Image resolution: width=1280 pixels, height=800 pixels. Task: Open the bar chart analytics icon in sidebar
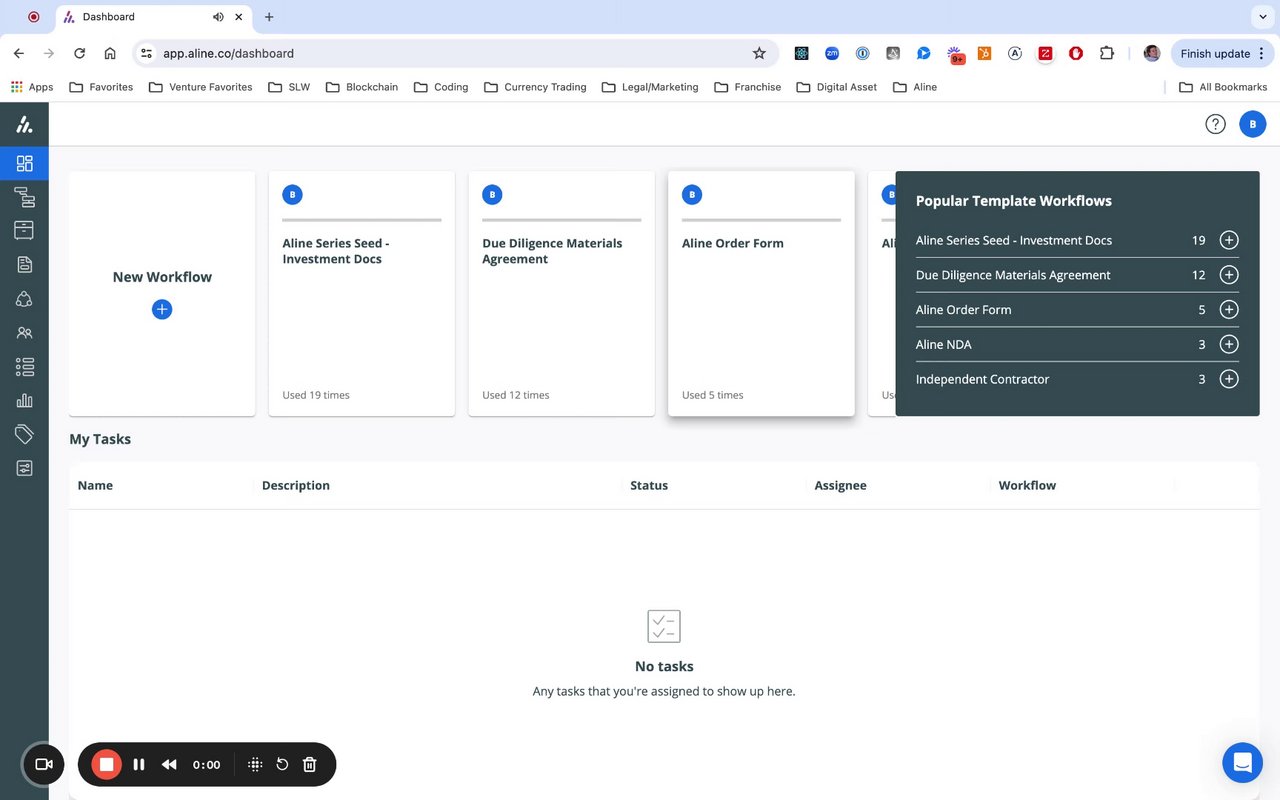pos(24,400)
